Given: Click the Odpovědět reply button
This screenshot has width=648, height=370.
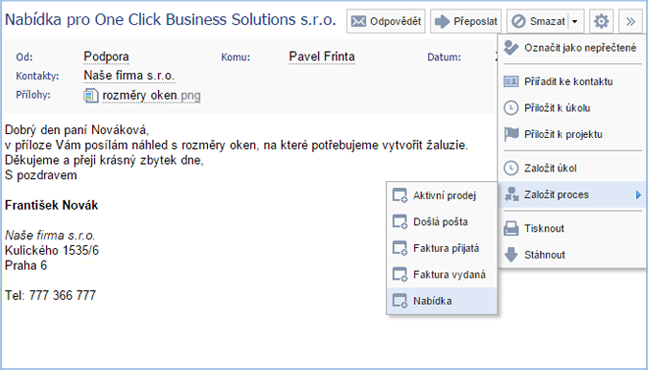Looking at the screenshot, I should tap(386, 21).
